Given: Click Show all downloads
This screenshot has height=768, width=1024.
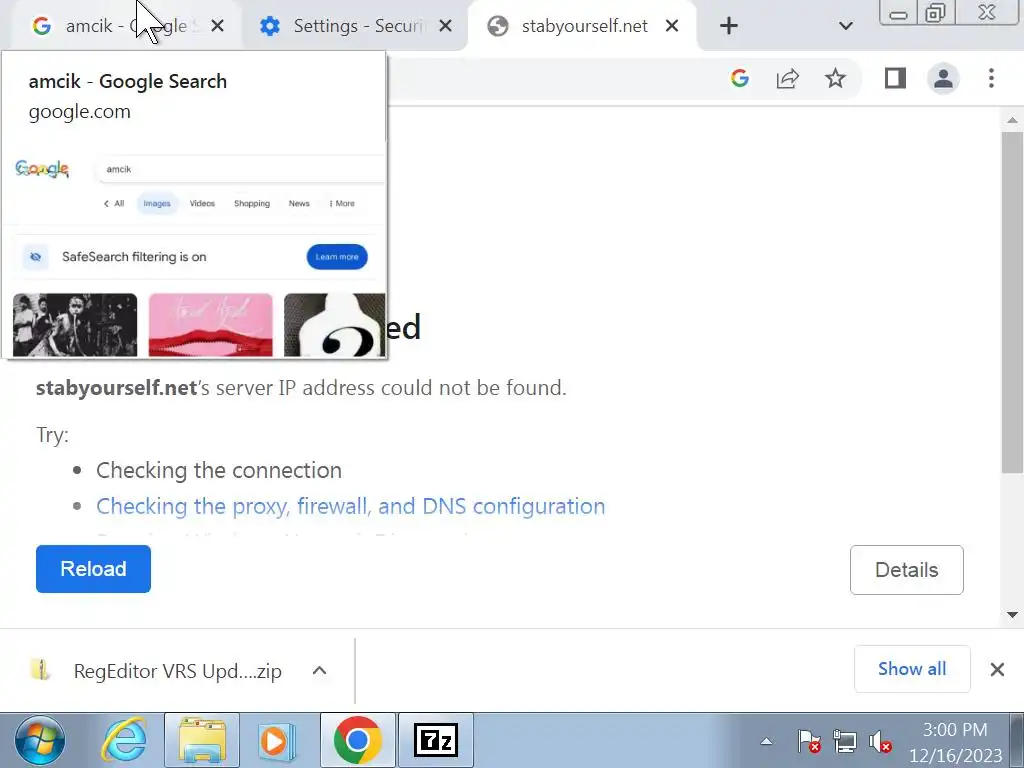Looking at the screenshot, I should 912,669.
